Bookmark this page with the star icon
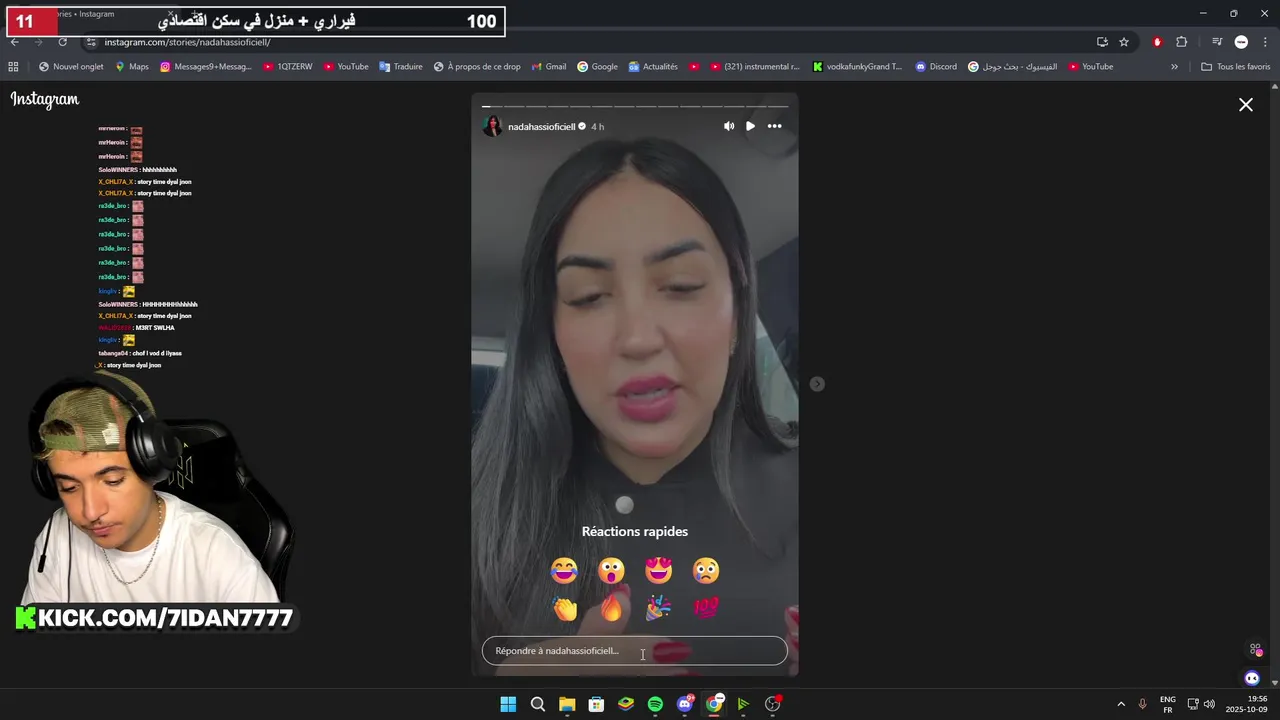Viewport: 1280px width, 720px height. [1124, 42]
